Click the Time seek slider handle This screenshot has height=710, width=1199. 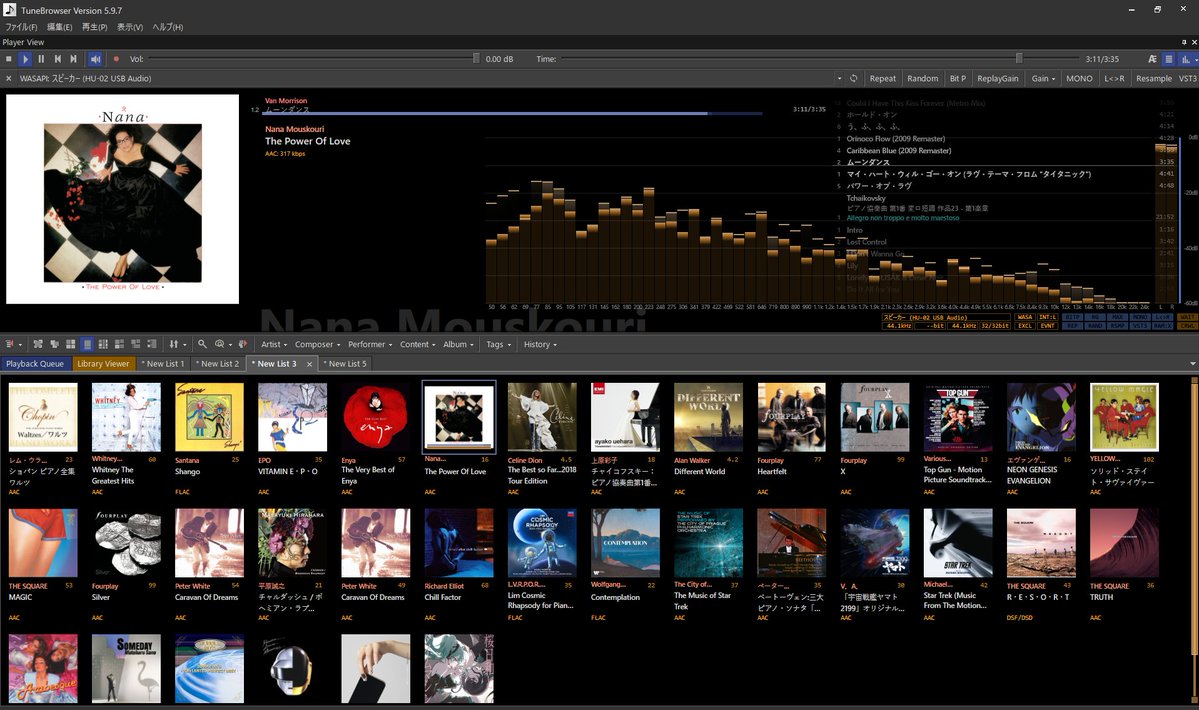1019,59
